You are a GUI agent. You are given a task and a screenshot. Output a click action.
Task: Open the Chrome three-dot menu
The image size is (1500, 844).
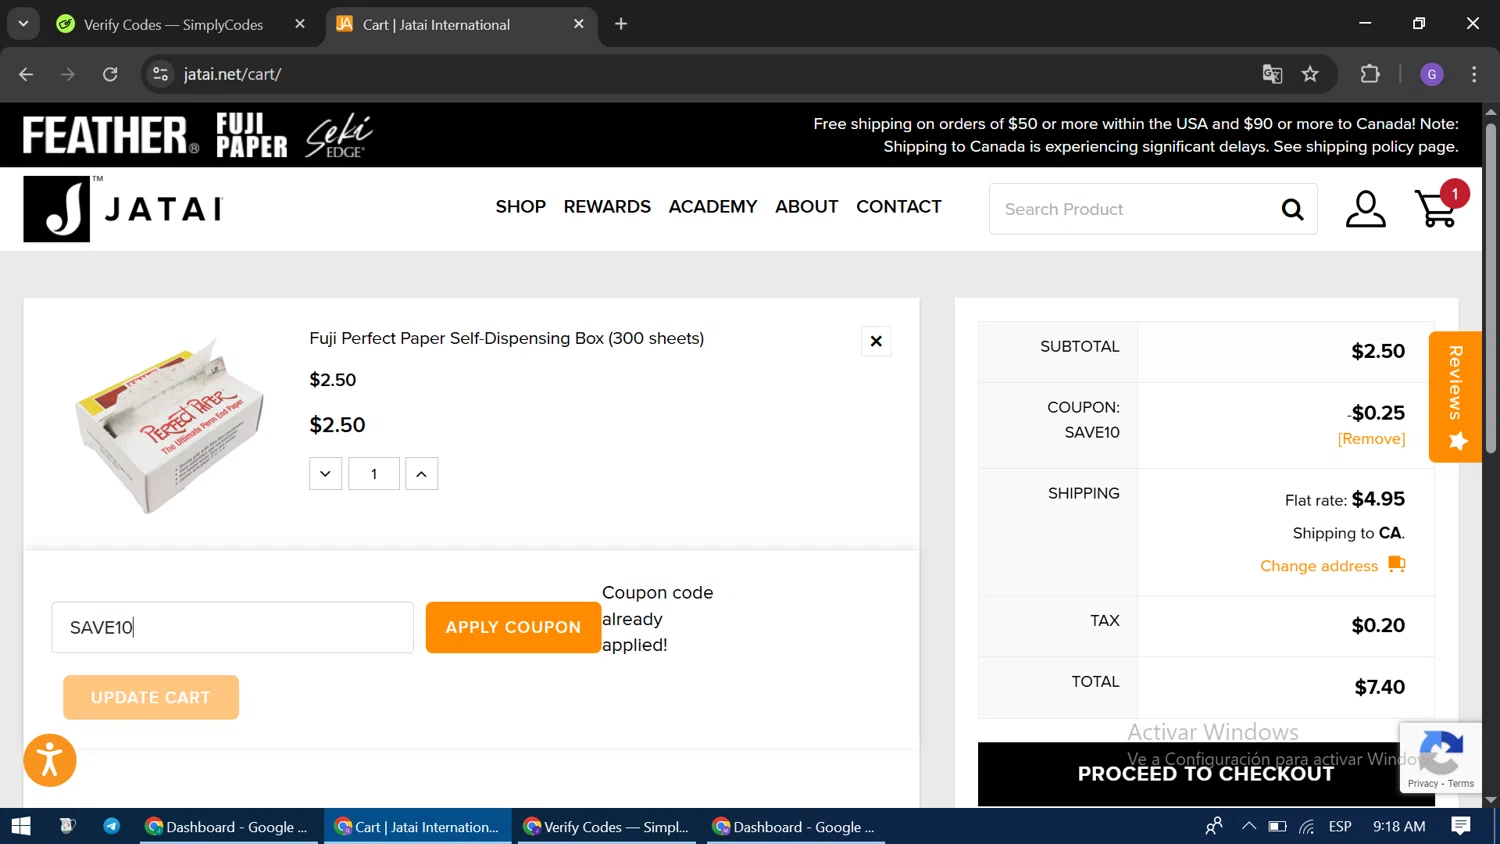tap(1474, 74)
